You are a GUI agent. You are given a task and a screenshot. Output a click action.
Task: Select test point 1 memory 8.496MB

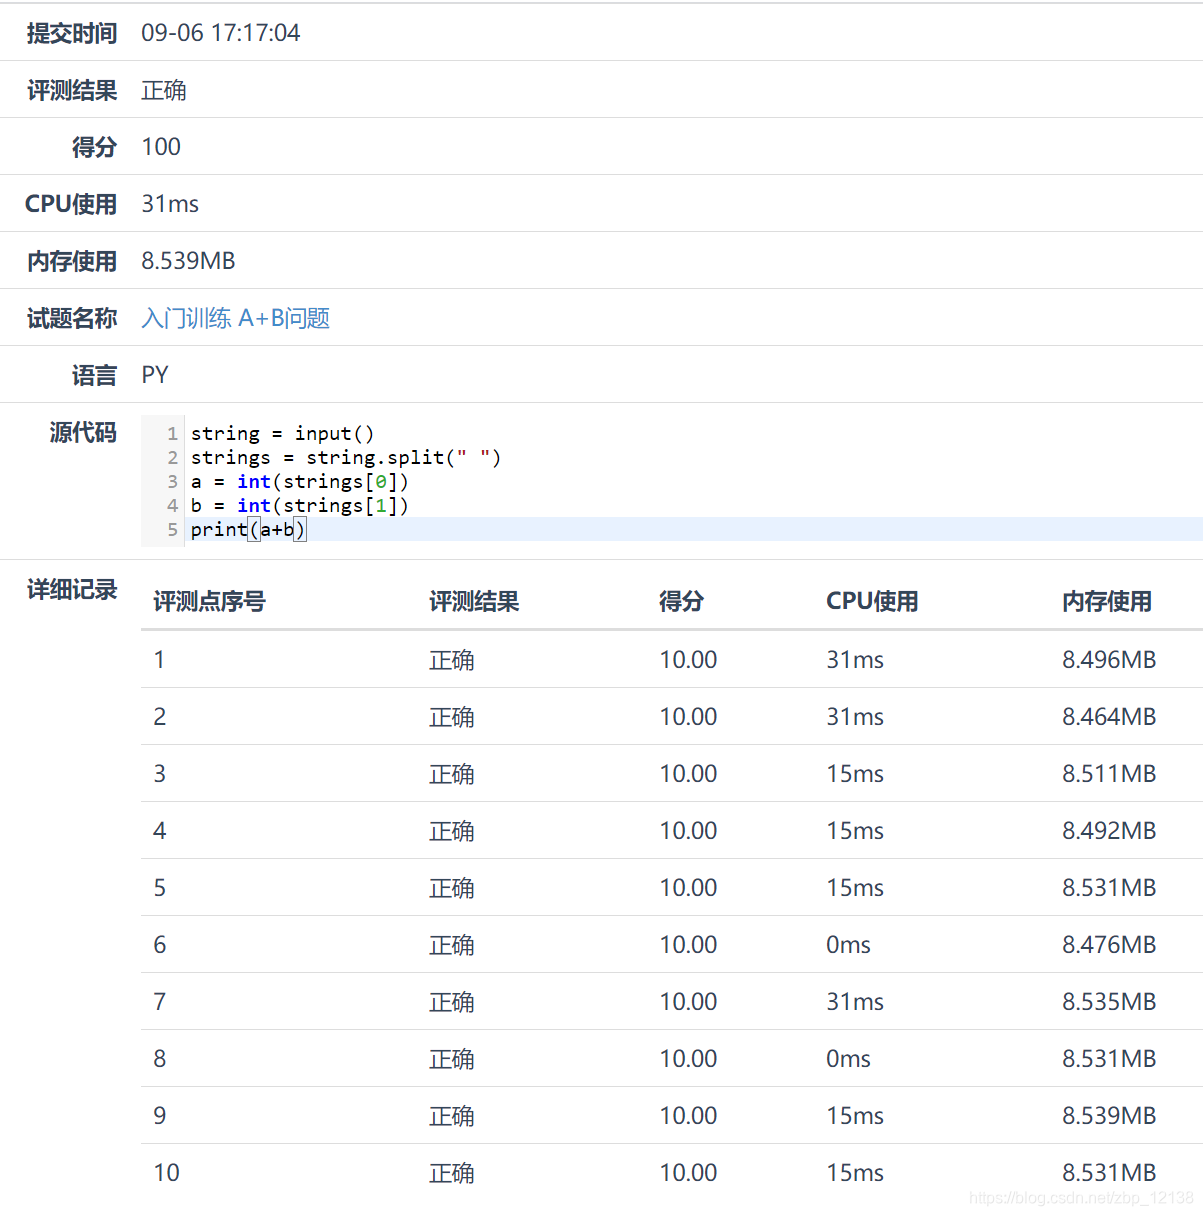point(1109,660)
